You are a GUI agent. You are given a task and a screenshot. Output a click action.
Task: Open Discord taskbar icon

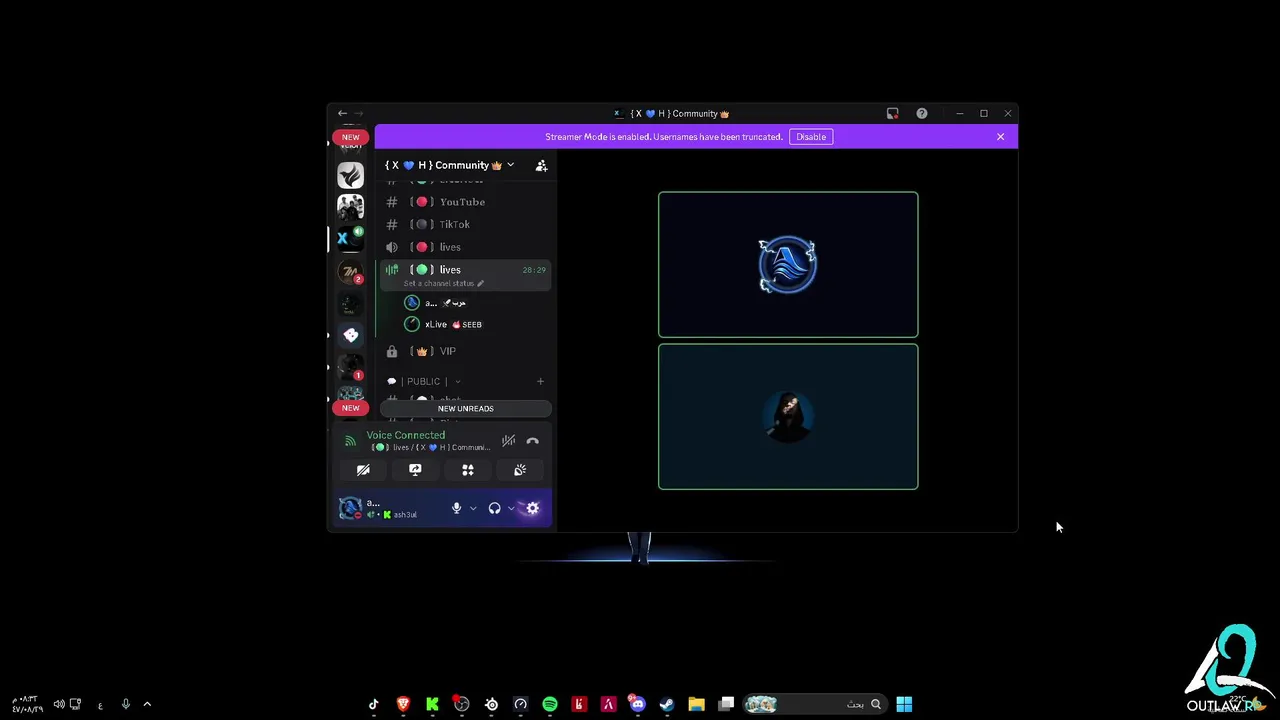(638, 704)
